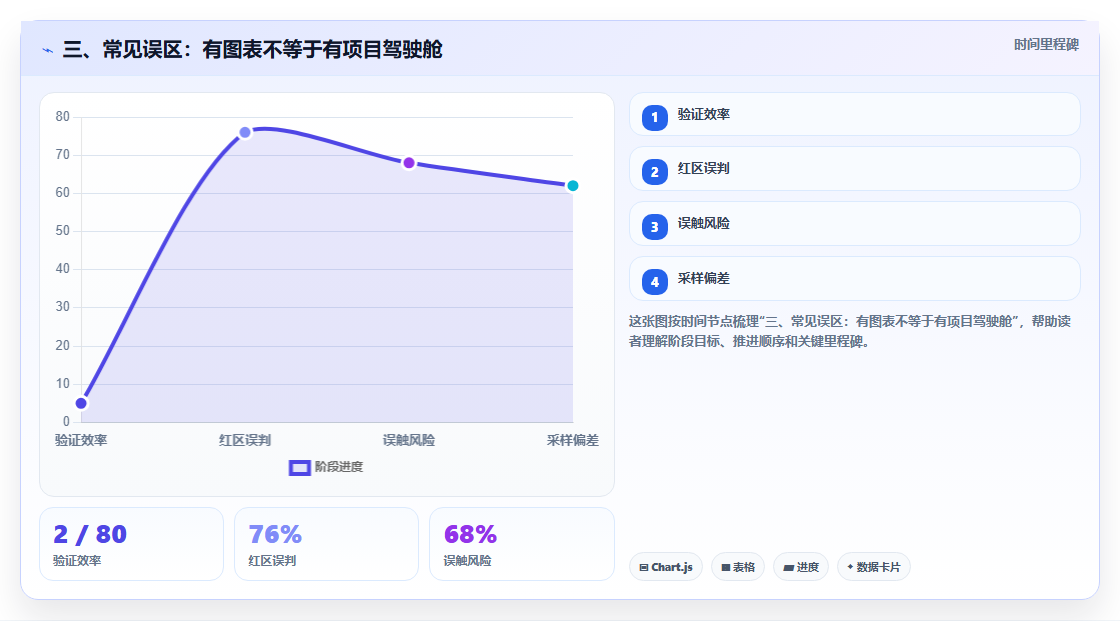Click the x-axis label 红区误判
The width and height of the screenshot is (1120, 621).
[x=245, y=440]
